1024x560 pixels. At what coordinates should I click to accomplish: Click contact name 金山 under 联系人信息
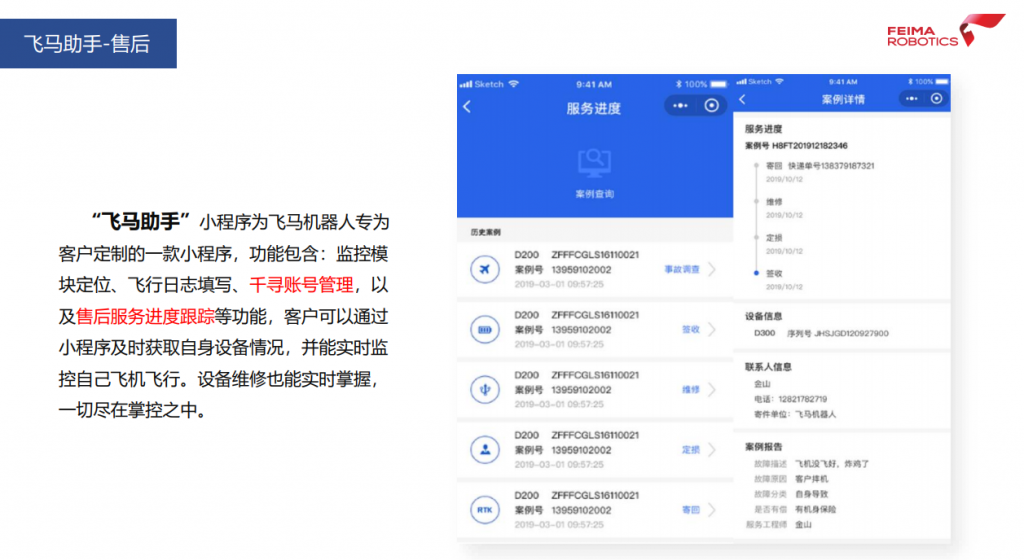(x=762, y=384)
